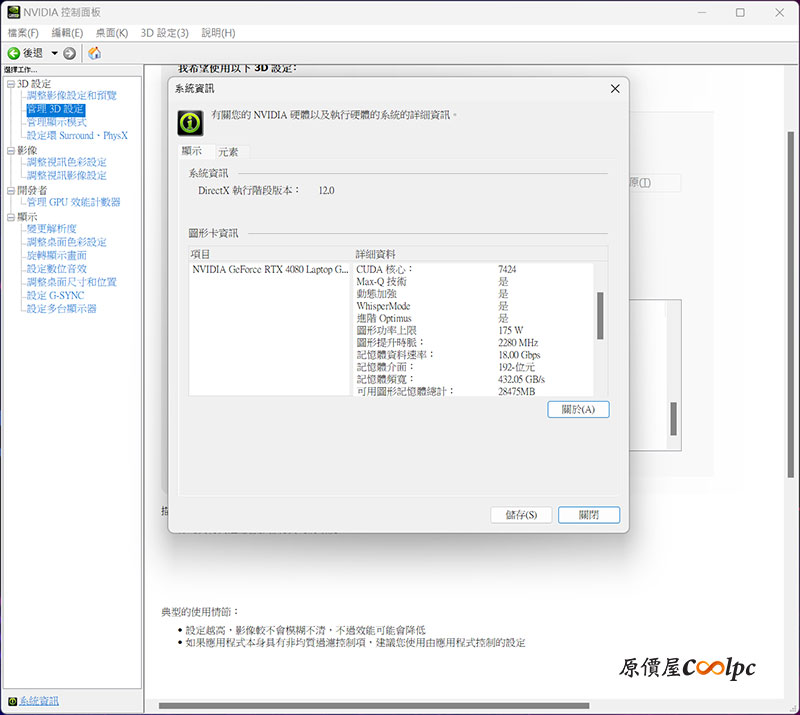
Task: Select 調整桌面尺寸和位置 in tree
Action: 72,282
